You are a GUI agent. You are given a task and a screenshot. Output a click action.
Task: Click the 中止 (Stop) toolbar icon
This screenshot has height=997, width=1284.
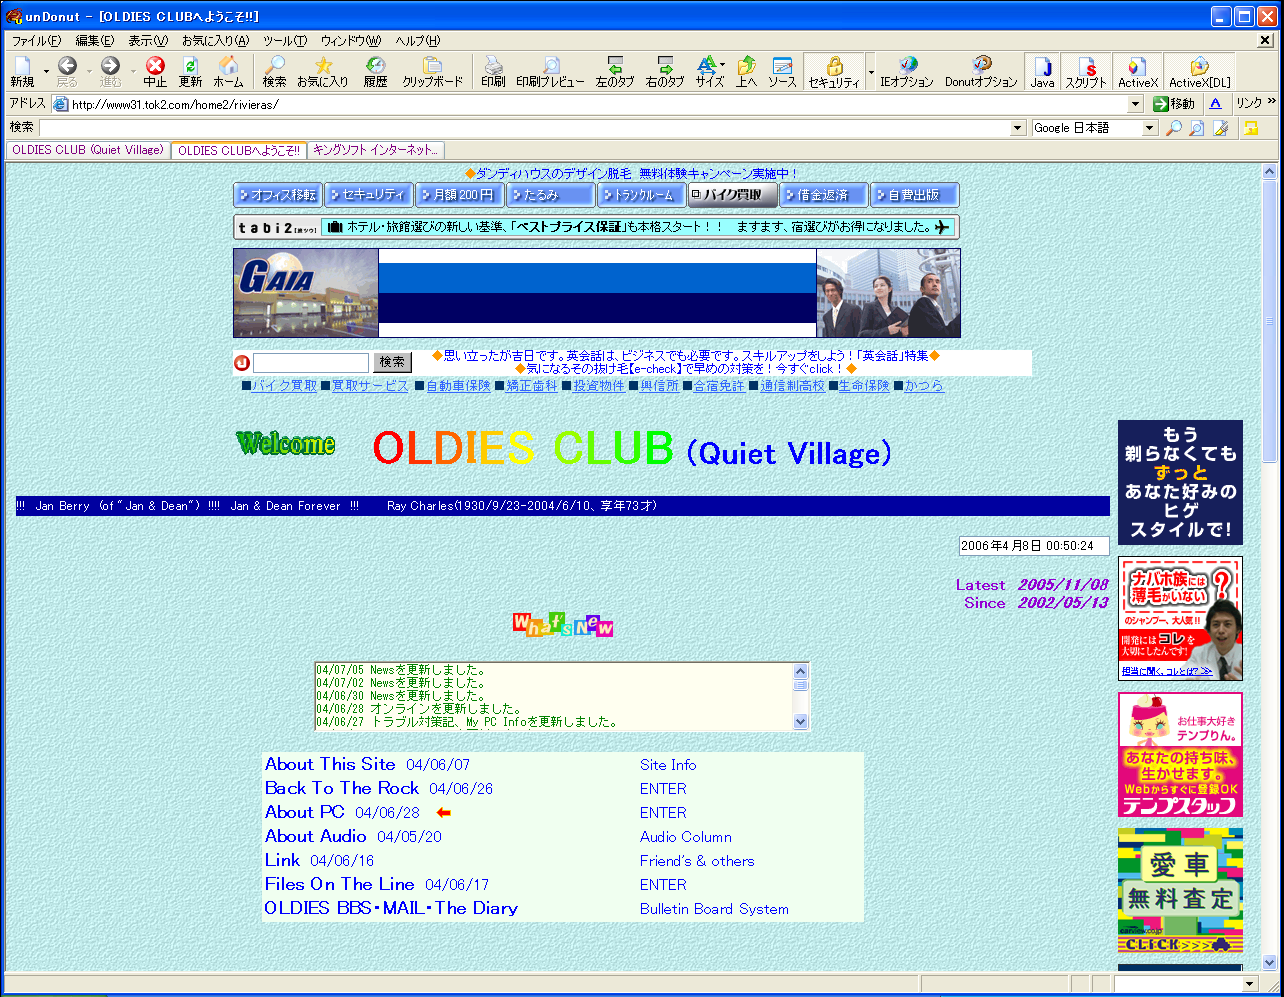[155, 71]
